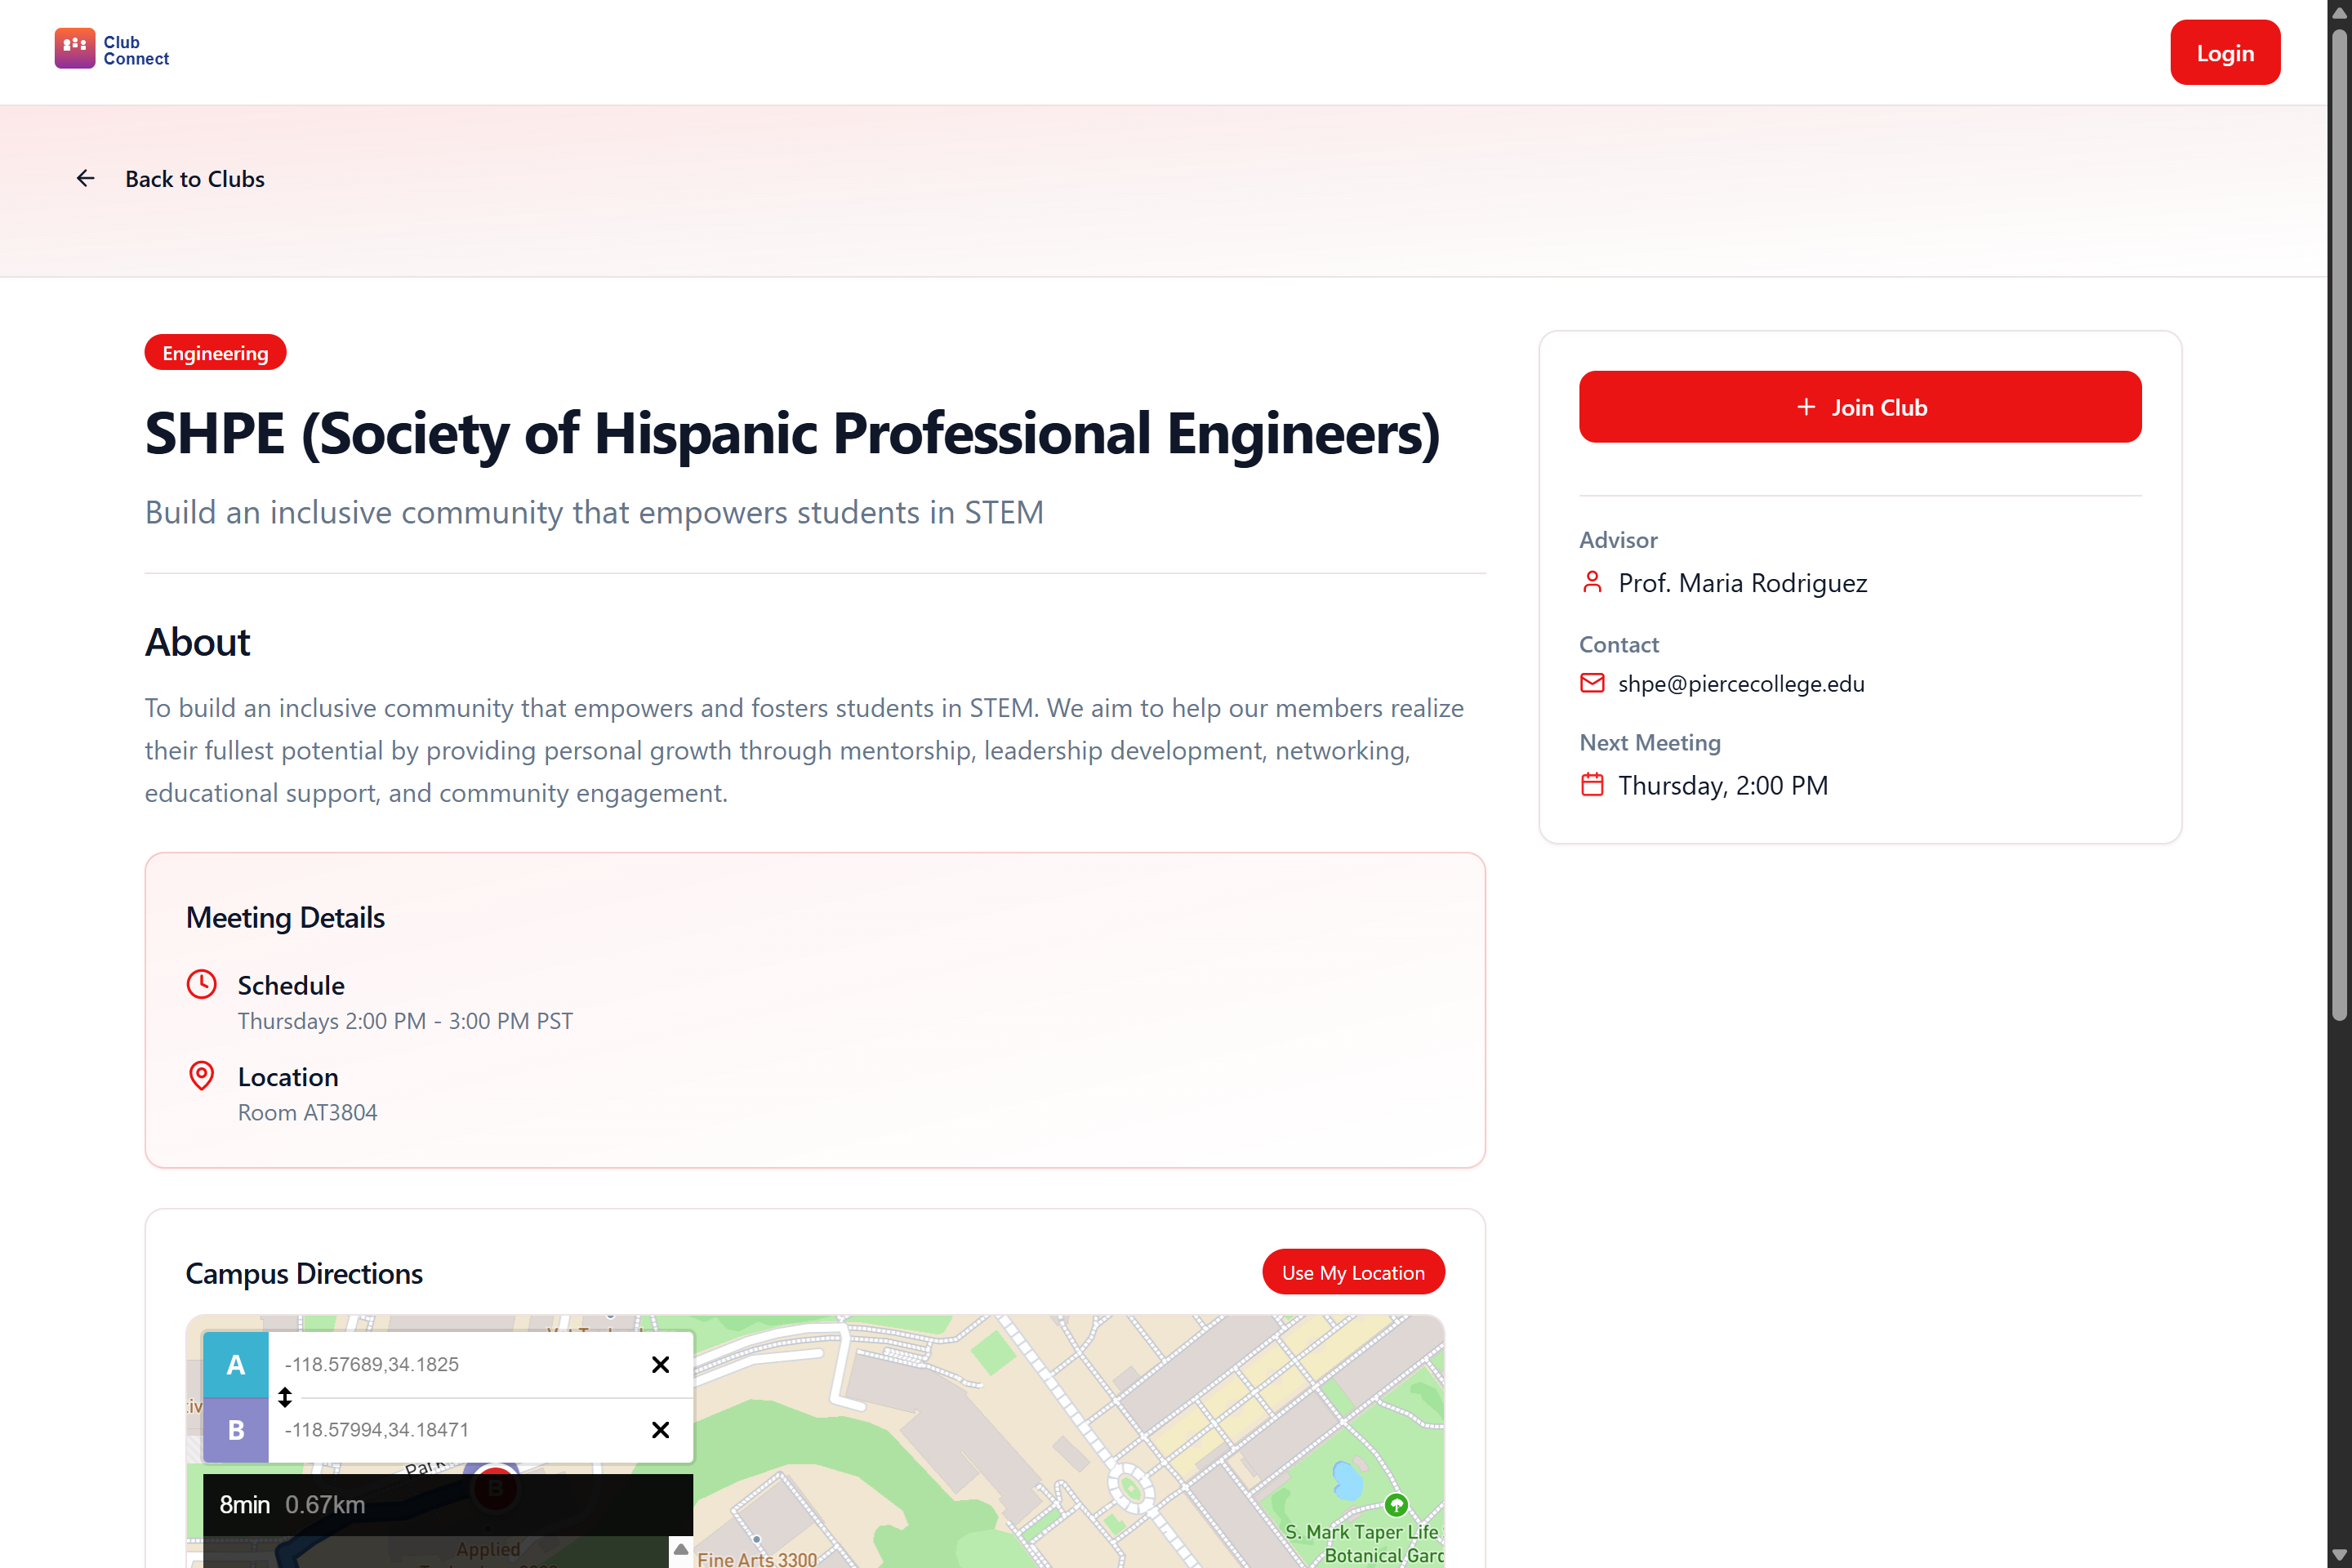Click the Club Connect logo icon
The width and height of the screenshot is (2352, 1568).
pos(74,48)
